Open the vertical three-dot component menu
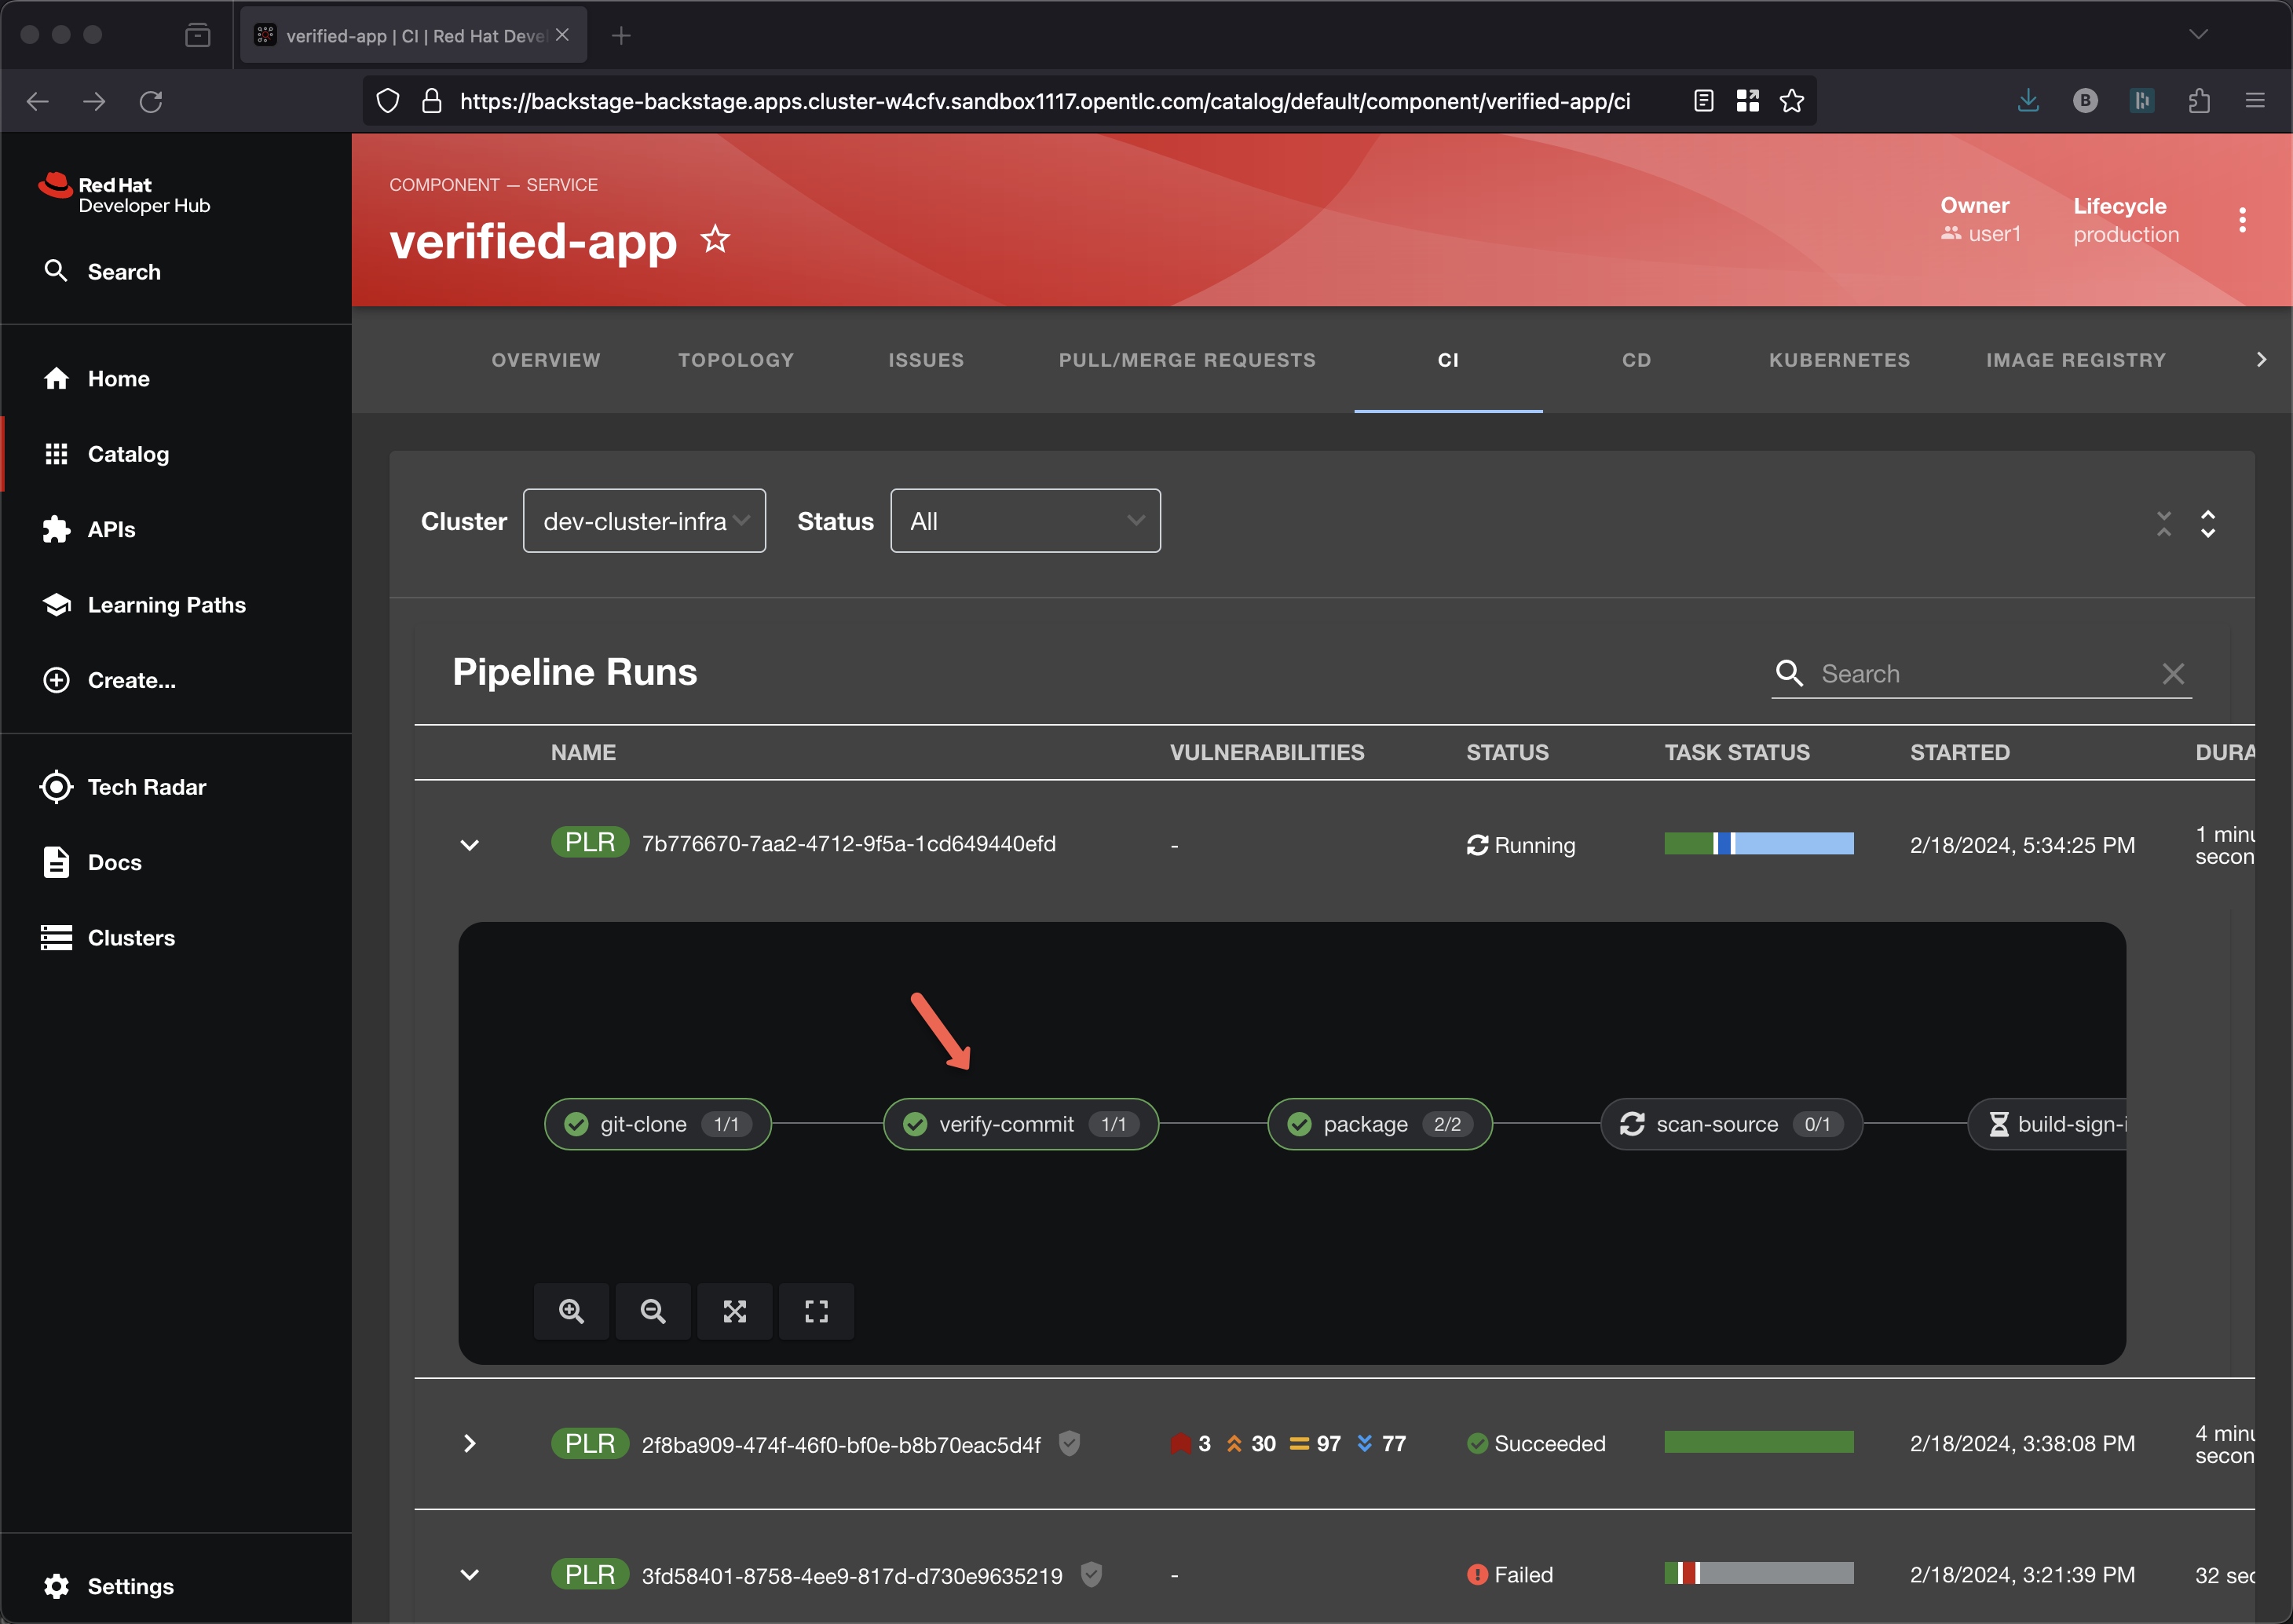Screen dimensions: 2293x1624 click(x=2242, y=220)
